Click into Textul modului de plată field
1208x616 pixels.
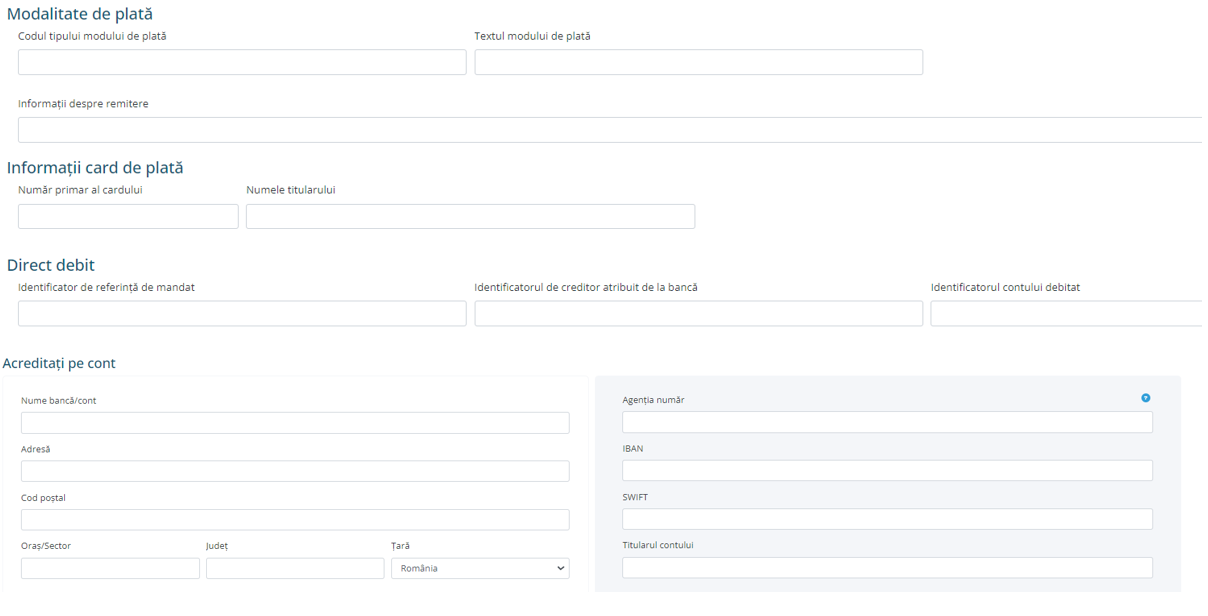(698, 62)
